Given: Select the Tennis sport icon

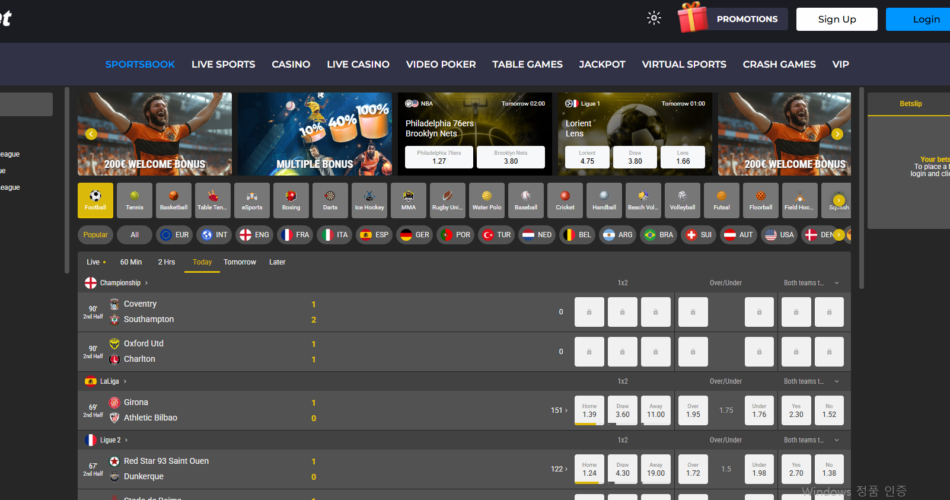Looking at the screenshot, I should (134, 200).
